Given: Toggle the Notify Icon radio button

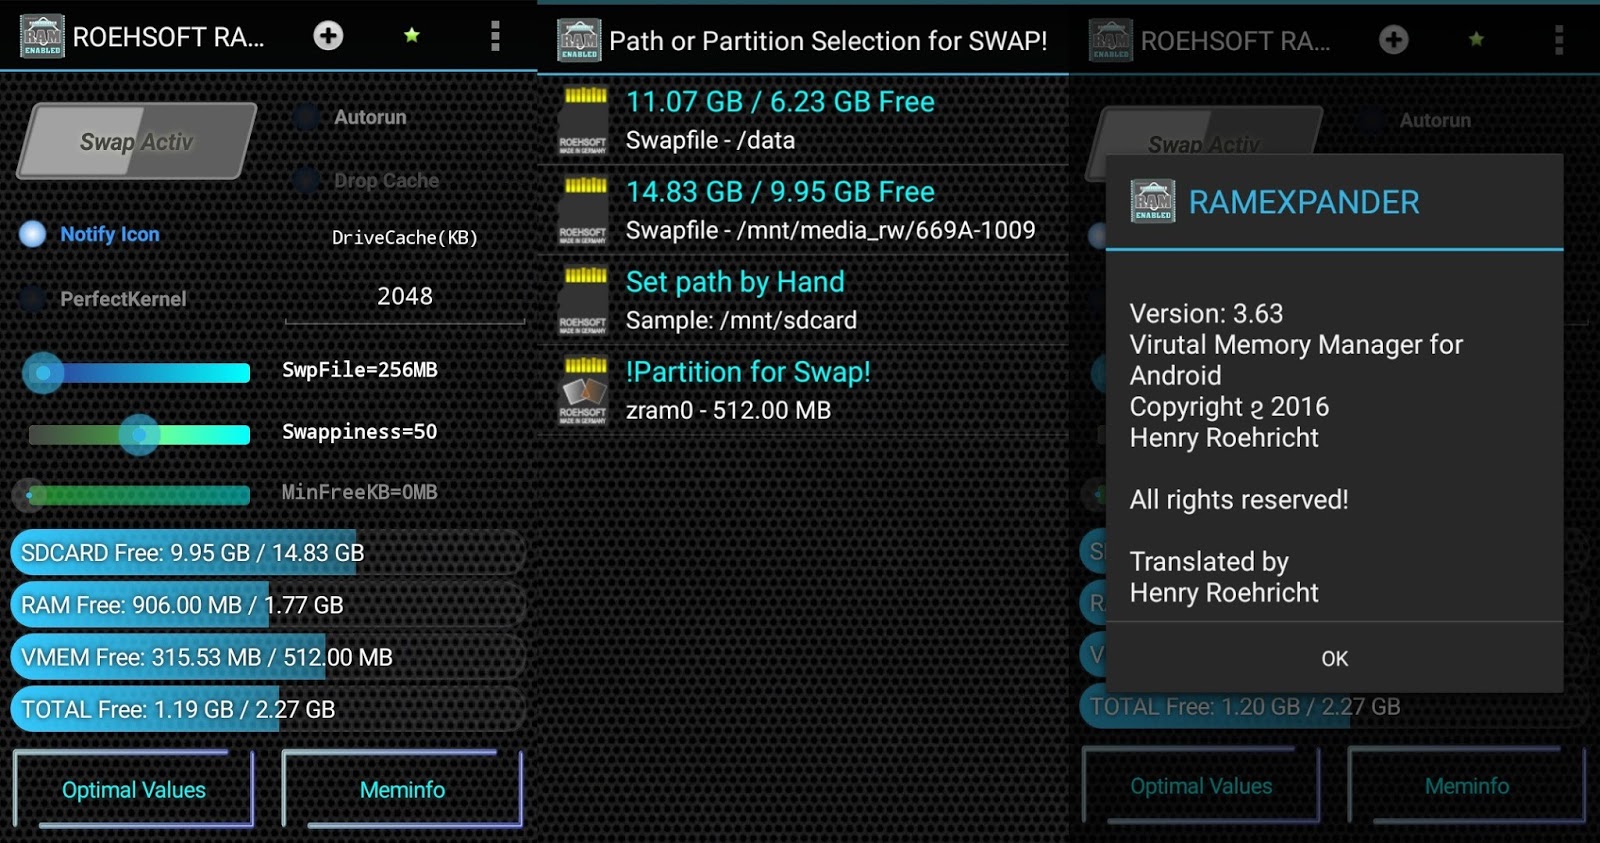Looking at the screenshot, I should 33,234.
